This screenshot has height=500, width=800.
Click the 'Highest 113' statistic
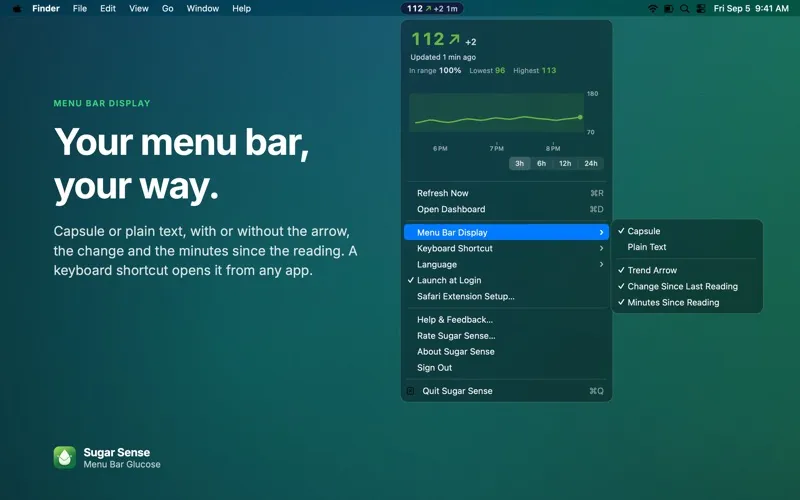pyautogui.click(x=535, y=70)
